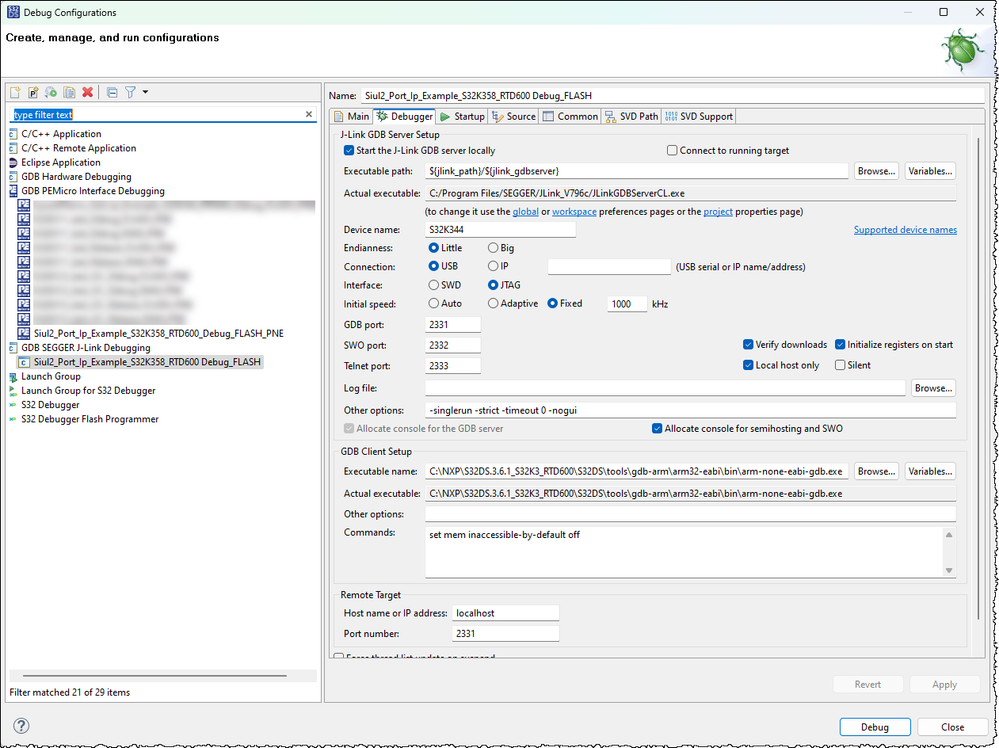
Task: Select Siul2_Port_Ip_Example_S32K358_RTD600_Debug_FLASH_PNE configuration
Action: (159, 333)
